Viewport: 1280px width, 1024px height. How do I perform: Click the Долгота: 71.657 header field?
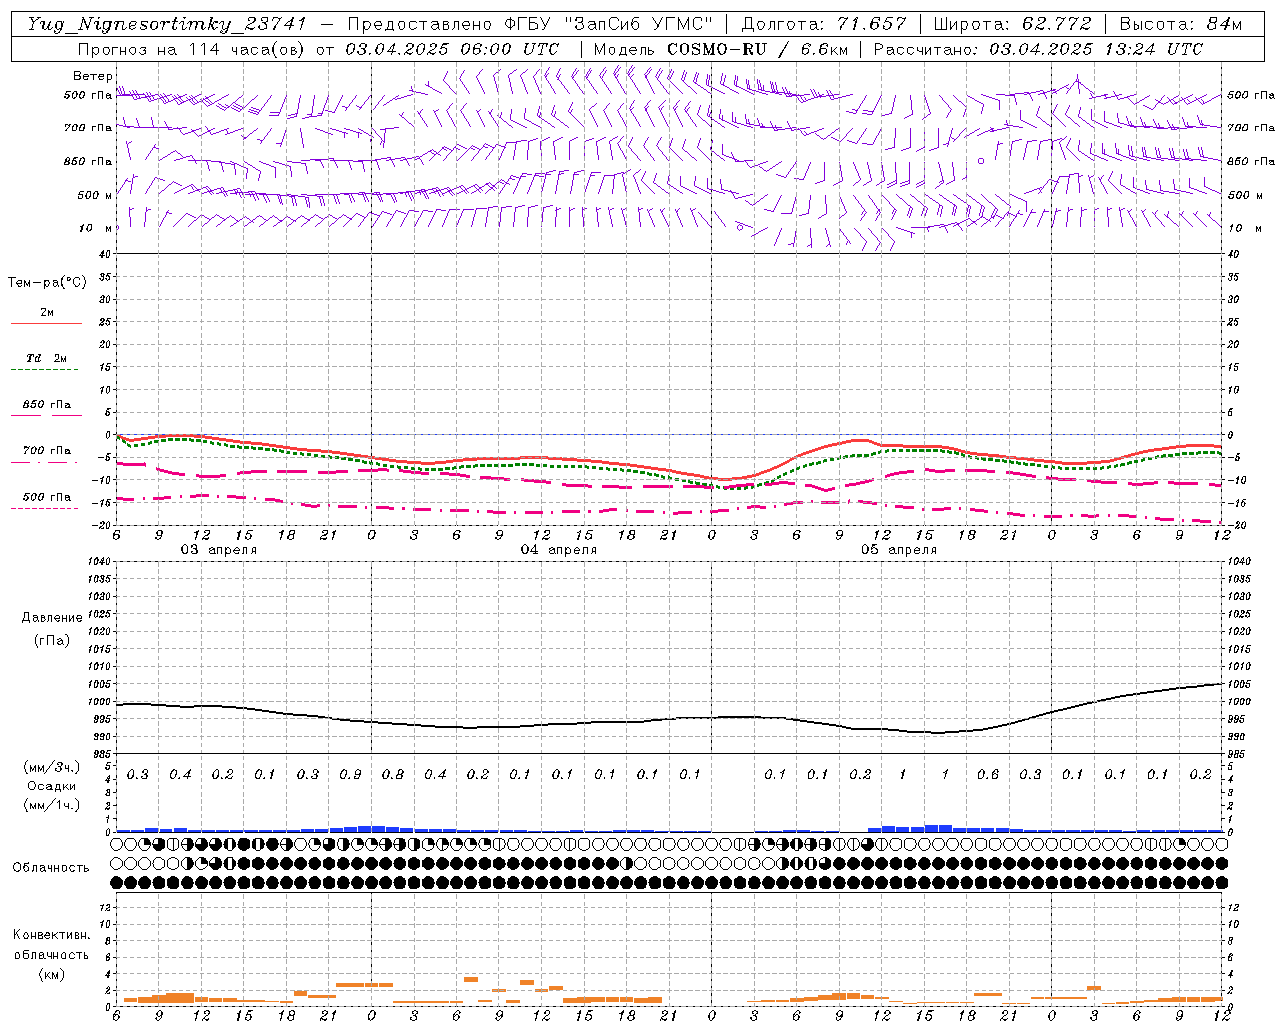click(824, 24)
